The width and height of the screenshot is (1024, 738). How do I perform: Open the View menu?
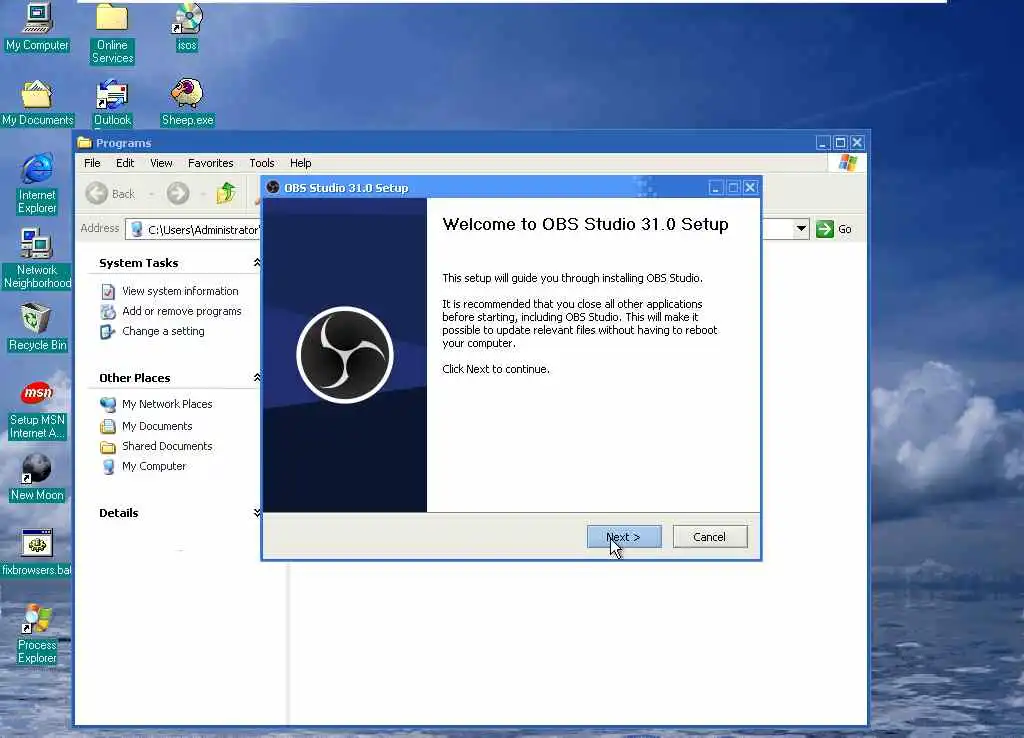click(161, 163)
